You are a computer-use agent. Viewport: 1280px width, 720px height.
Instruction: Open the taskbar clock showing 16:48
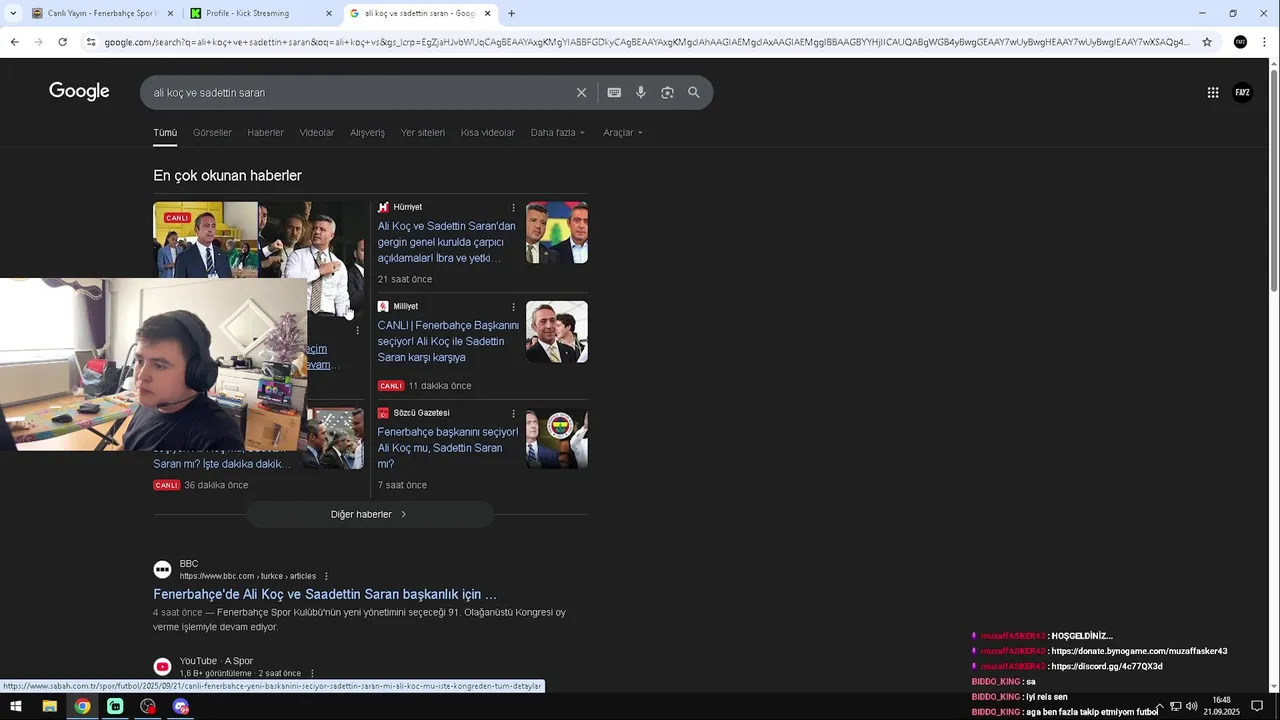point(1221,706)
